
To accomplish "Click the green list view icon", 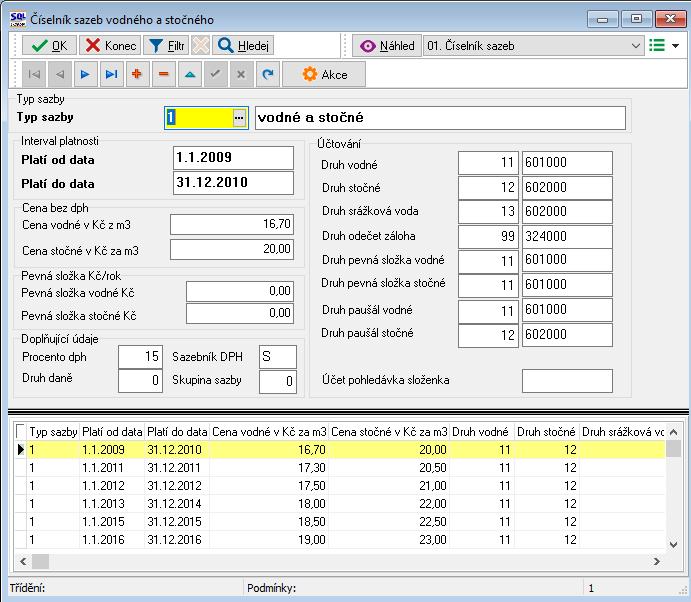I will pos(657,45).
